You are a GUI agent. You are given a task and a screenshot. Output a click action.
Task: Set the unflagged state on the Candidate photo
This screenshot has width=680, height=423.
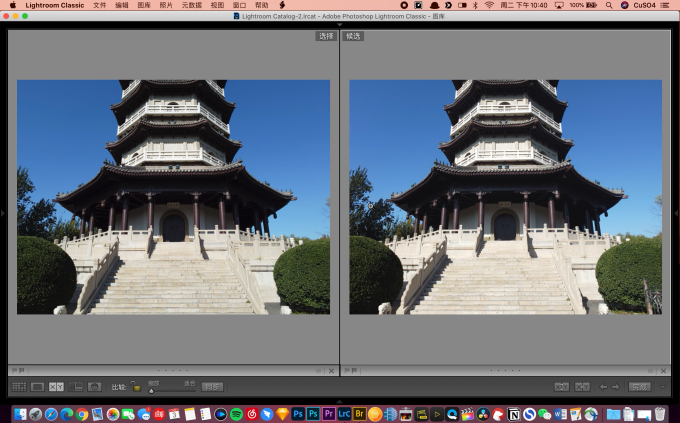[x=354, y=371]
